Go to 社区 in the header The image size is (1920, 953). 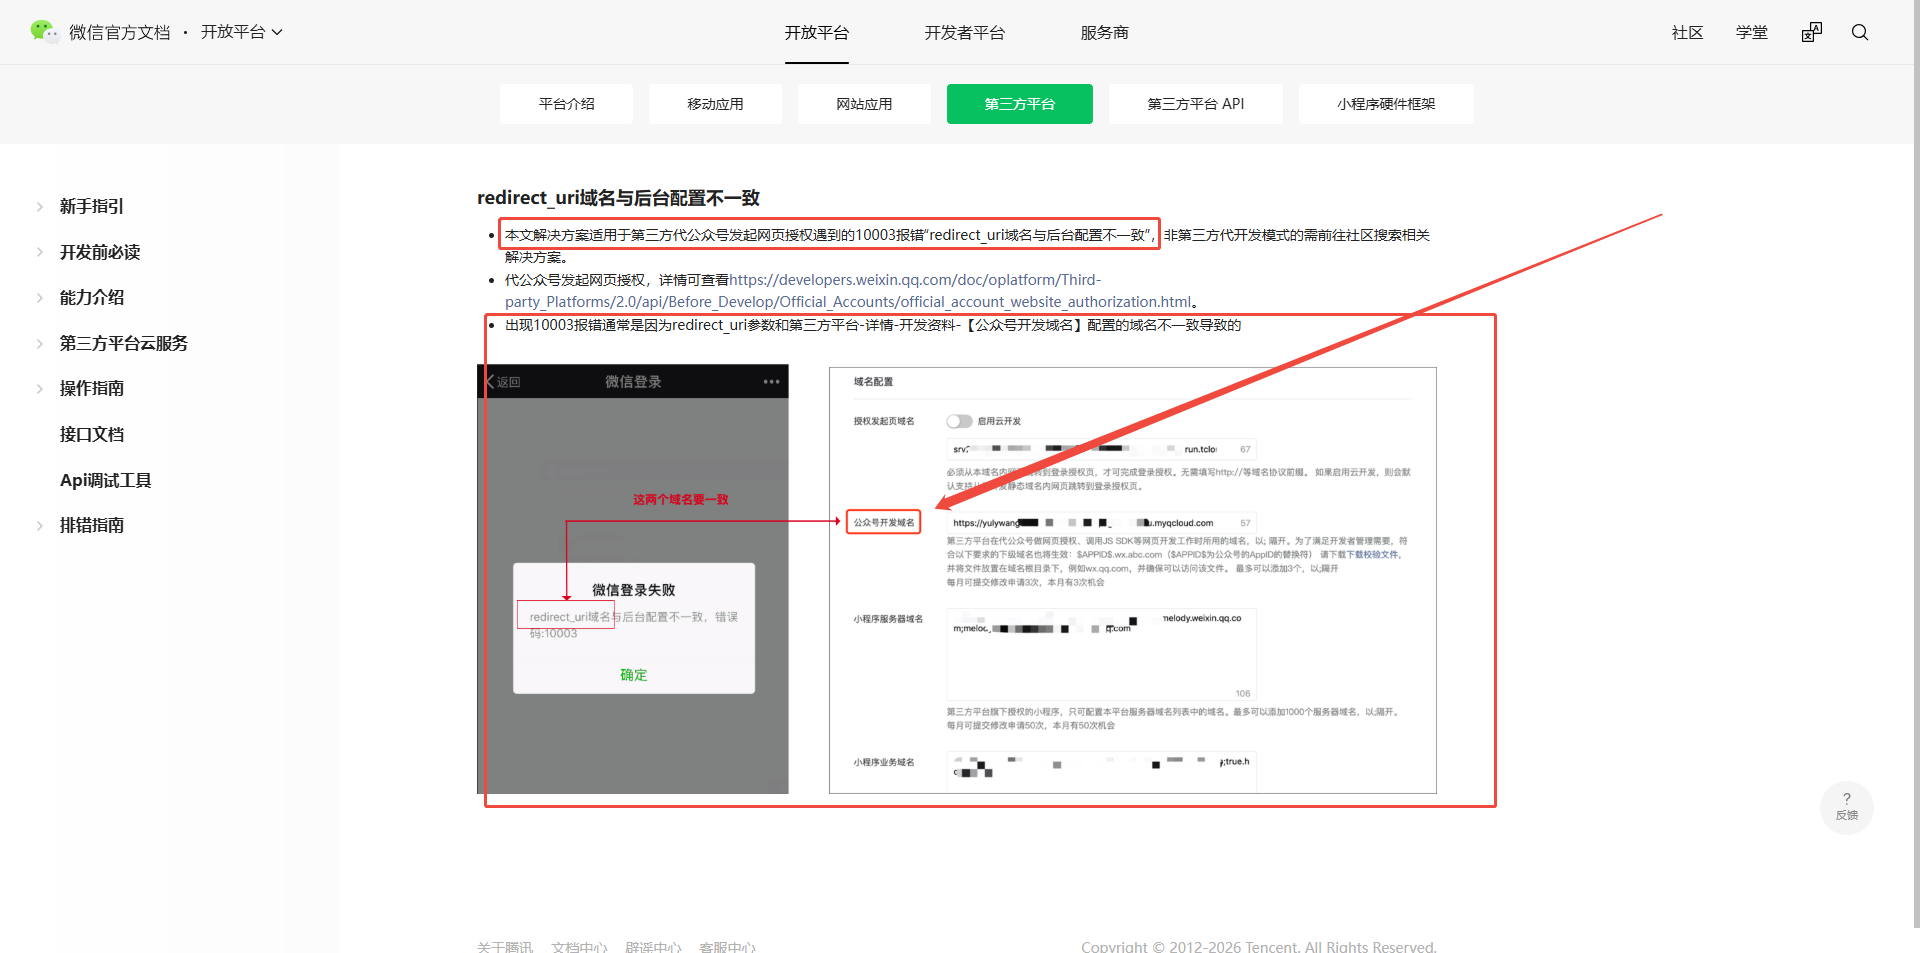(x=1688, y=32)
